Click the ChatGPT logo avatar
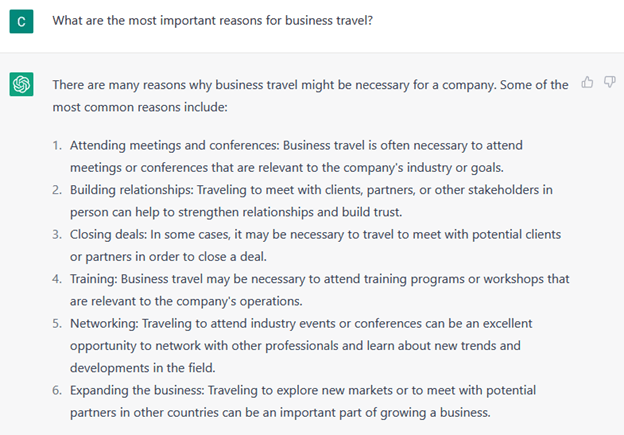This screenshot has height=435, width=624. pyautogui.click(x=22, y=86)
